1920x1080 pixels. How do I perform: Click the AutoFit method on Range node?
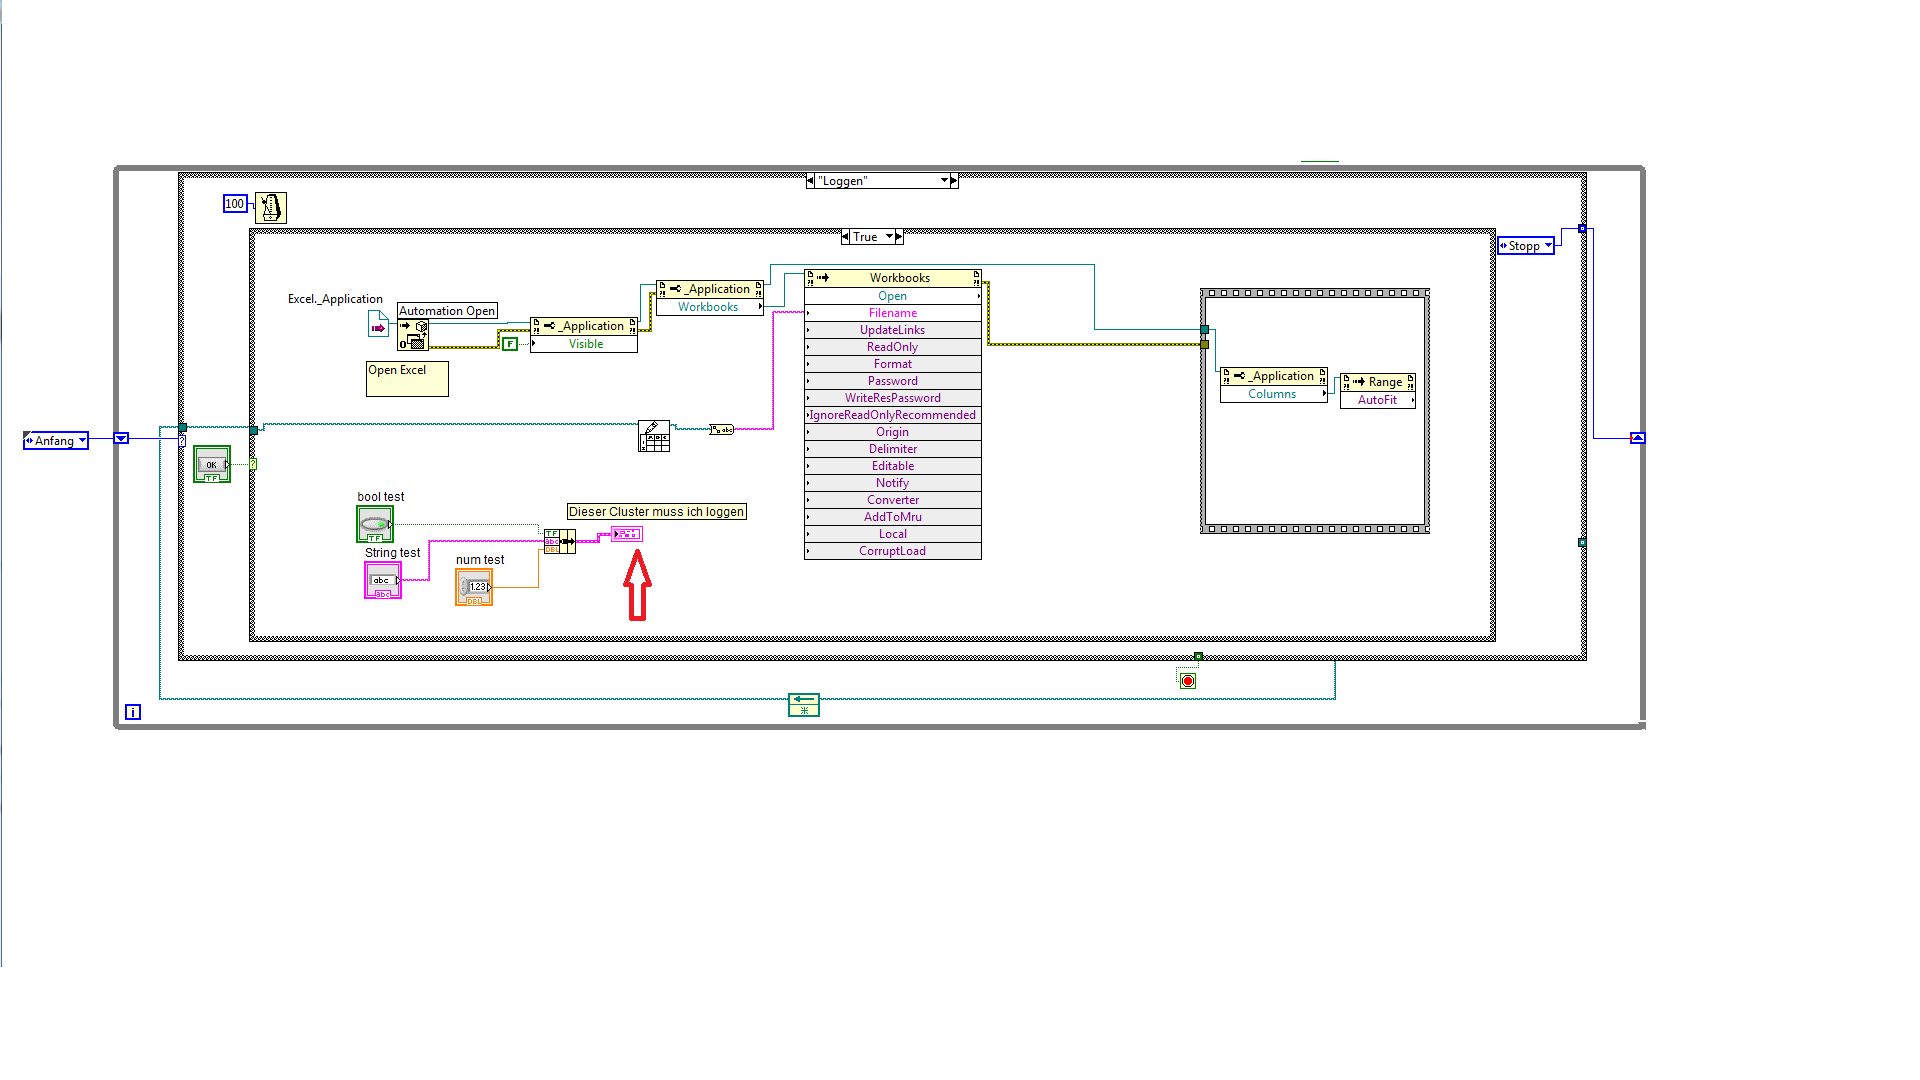tap(1377, 400)
